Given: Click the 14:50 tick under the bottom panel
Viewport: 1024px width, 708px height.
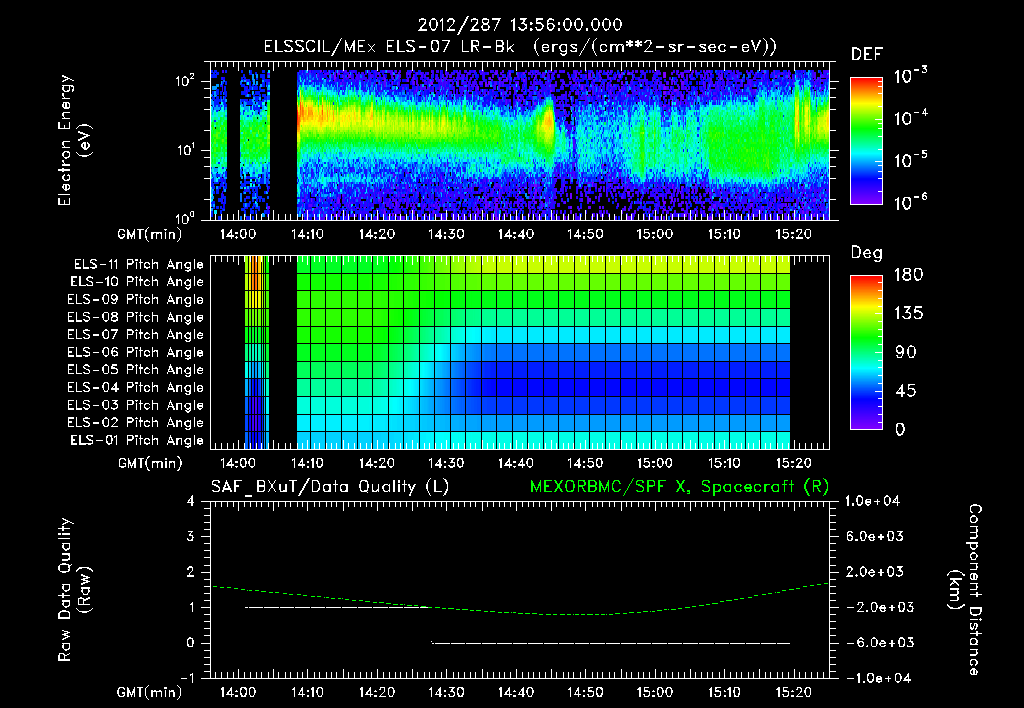Looking at the screenshot, I should [x=585, y=692].
